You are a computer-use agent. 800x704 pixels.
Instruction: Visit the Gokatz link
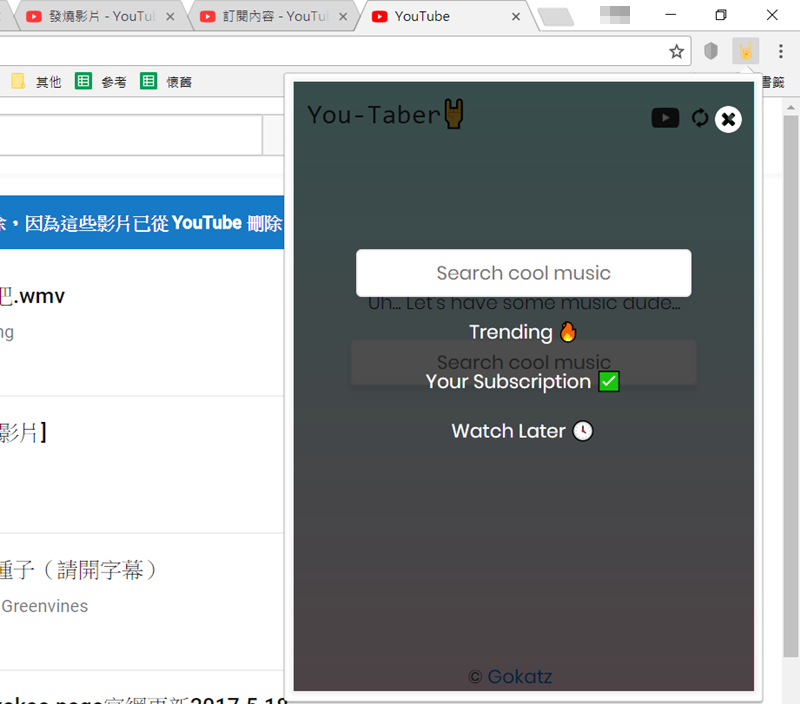pyautogui.click(x=519, y=676)
